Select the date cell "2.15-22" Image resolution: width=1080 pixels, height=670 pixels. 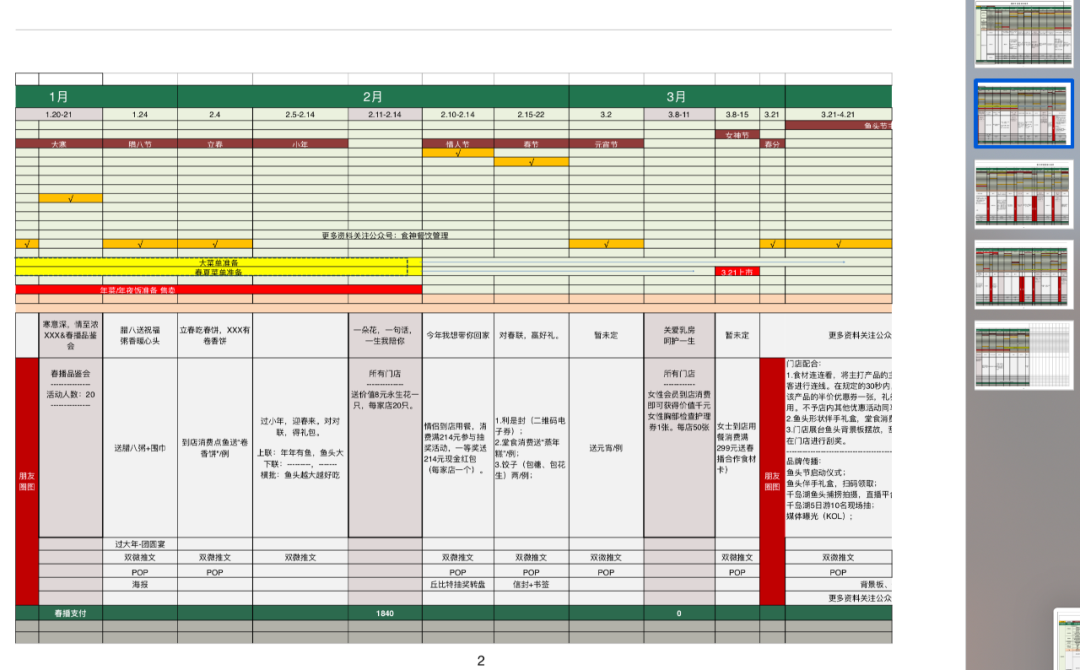[x=531, y=114]
